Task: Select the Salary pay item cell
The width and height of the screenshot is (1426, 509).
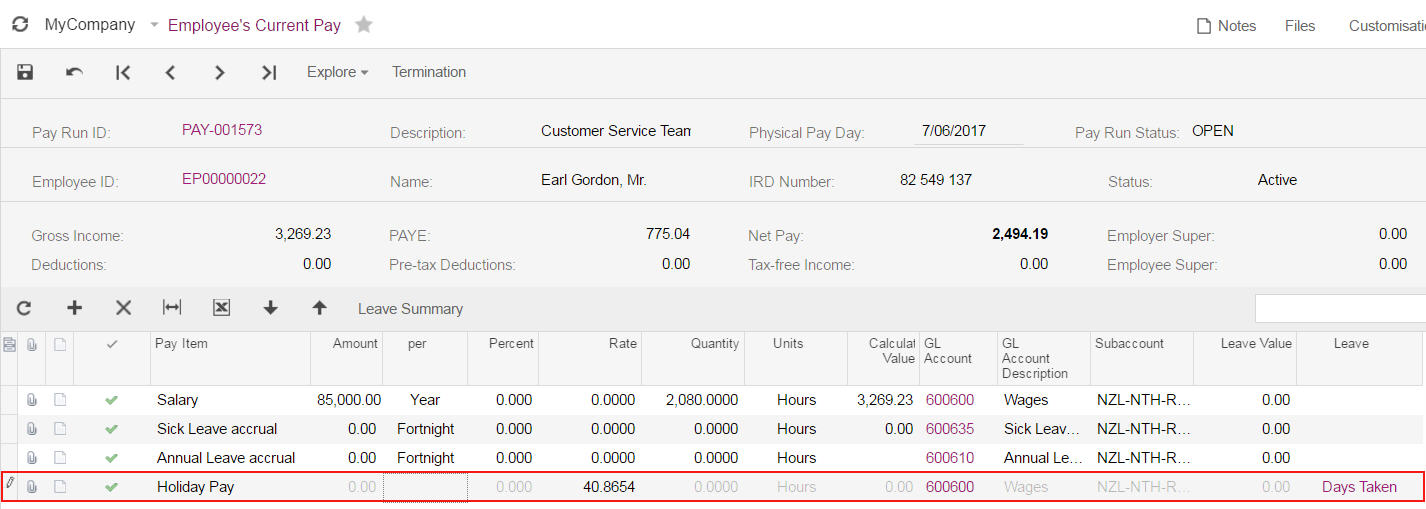Action: pyautogui.click(x=229, y=400)
